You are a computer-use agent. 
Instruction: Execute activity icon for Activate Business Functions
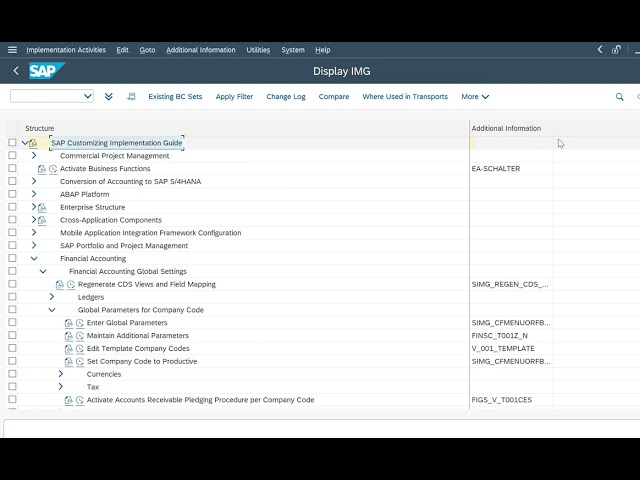point(53,169)
